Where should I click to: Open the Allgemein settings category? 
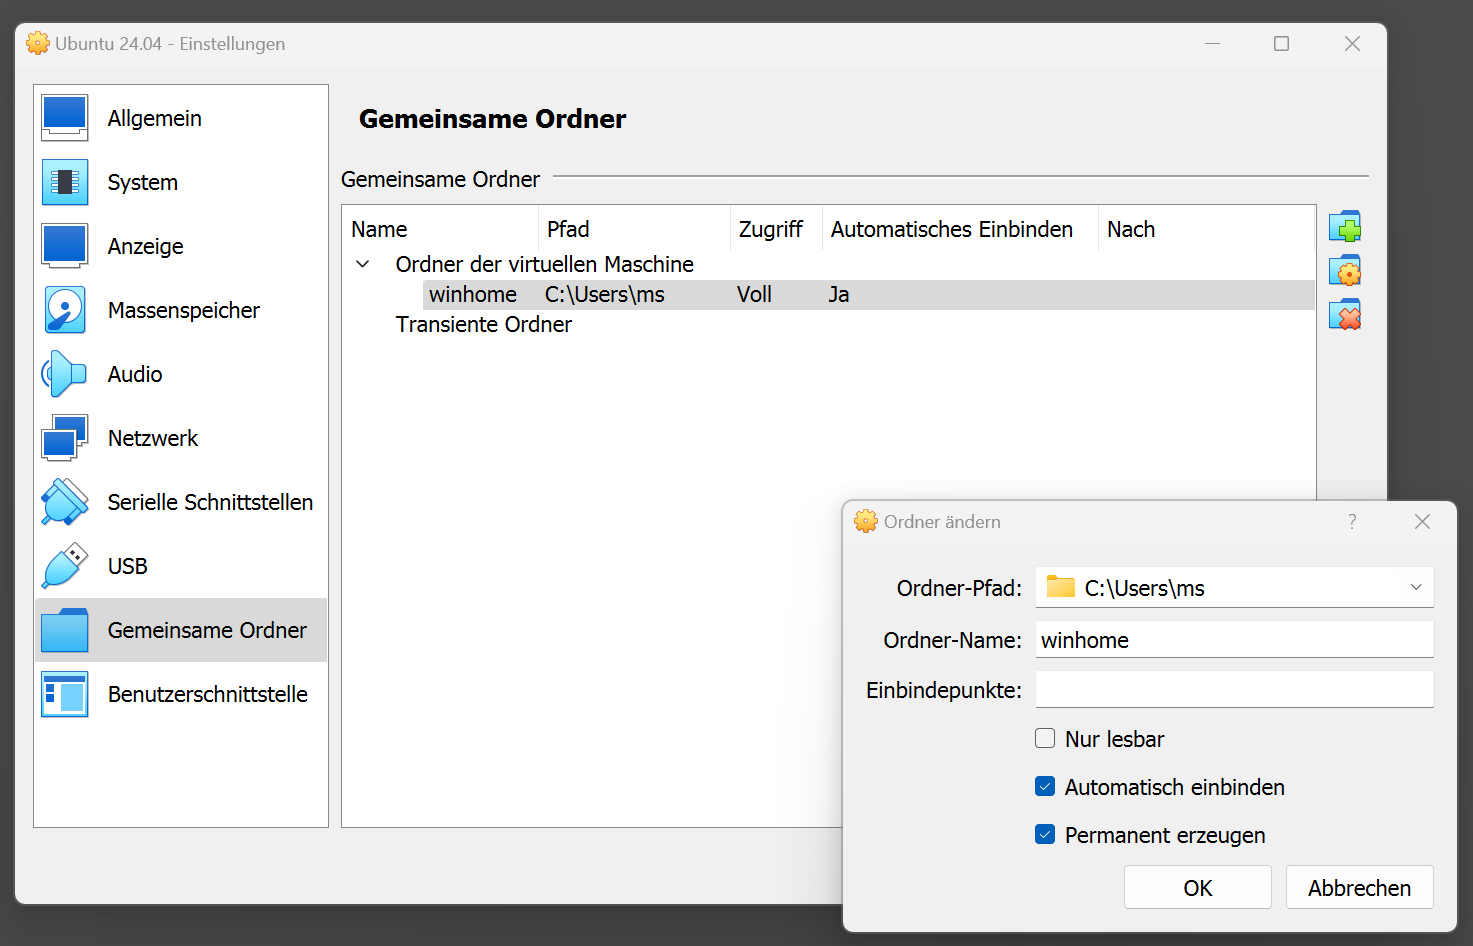tap(181, 118)
